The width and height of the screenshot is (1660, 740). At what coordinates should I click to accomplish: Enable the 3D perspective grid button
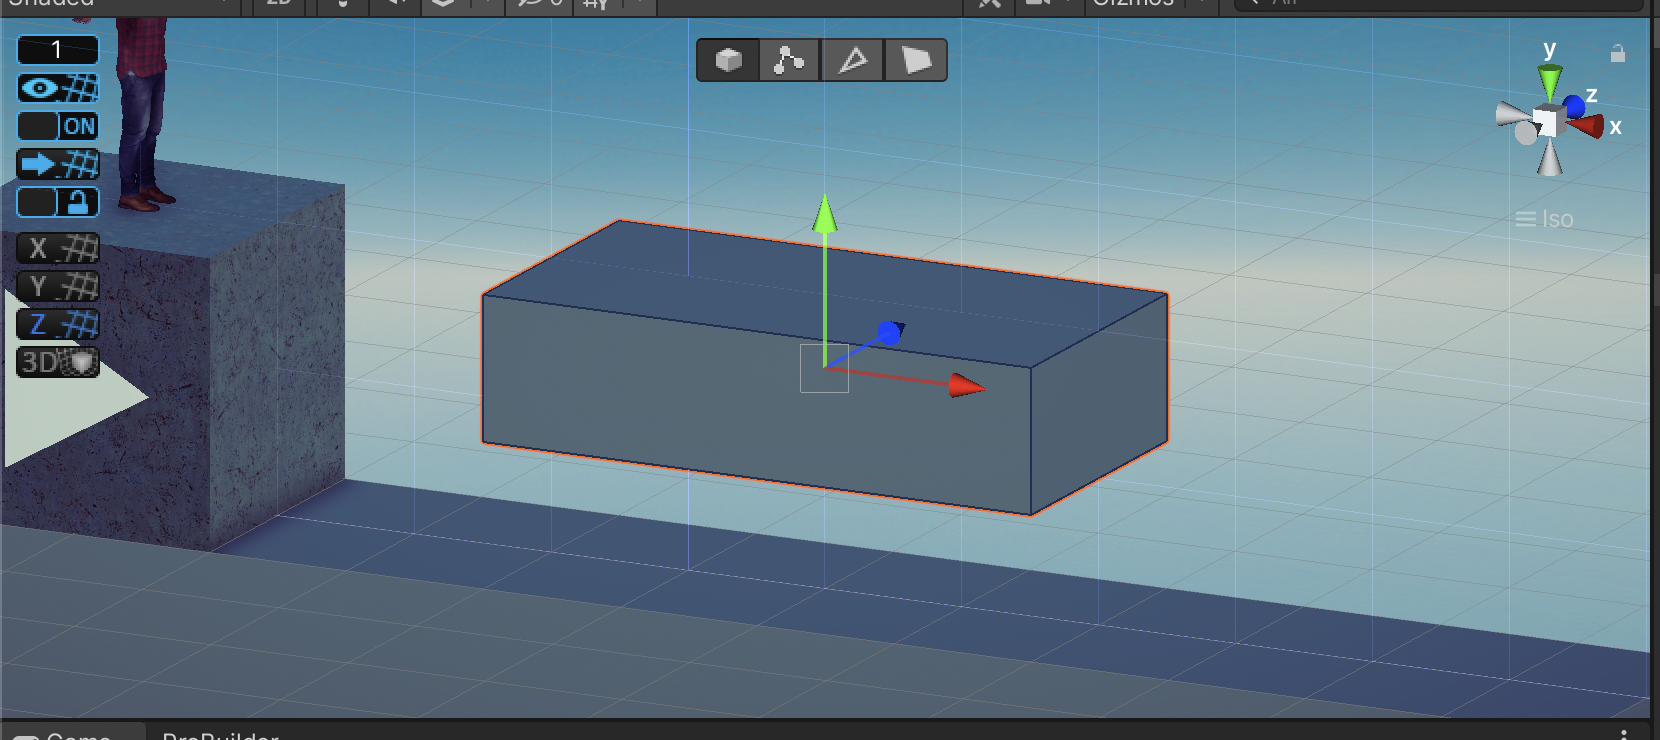pos(58,362)
